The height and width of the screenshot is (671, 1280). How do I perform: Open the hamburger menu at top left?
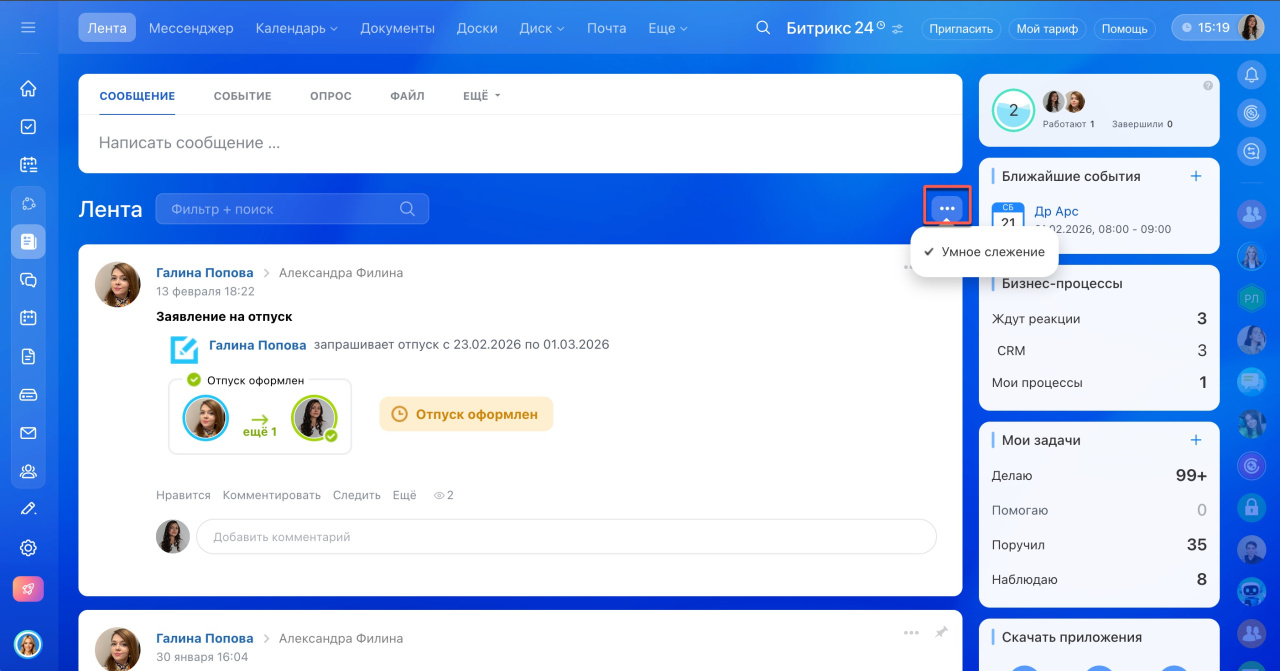28,28
